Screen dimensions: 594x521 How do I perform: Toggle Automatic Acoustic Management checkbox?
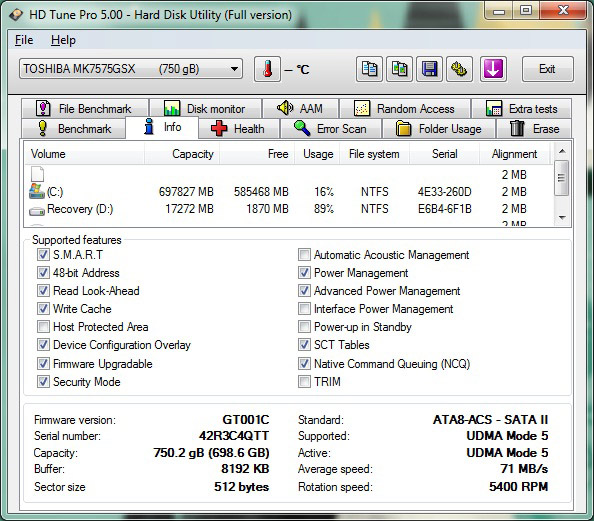304,254
